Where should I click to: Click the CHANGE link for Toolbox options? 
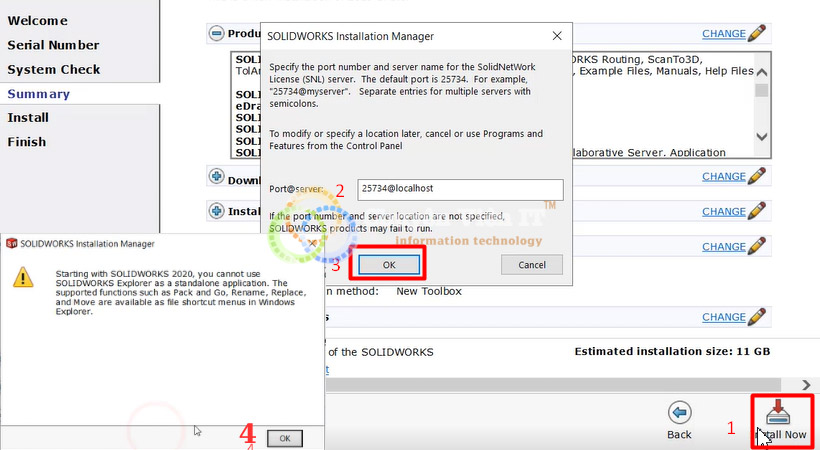(x=723, y=246)
